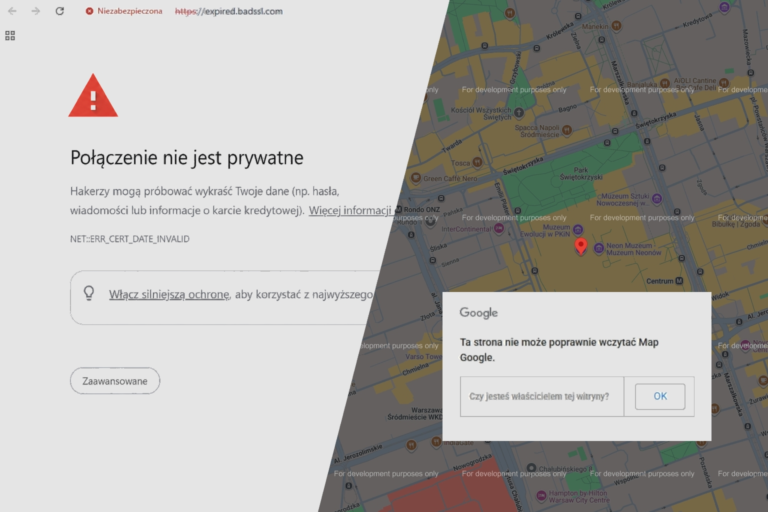Image resolution: width=768 pixels, height=512 pixels.
Task: Click the InterContinental hotel marker
Action: click(499, 228)
